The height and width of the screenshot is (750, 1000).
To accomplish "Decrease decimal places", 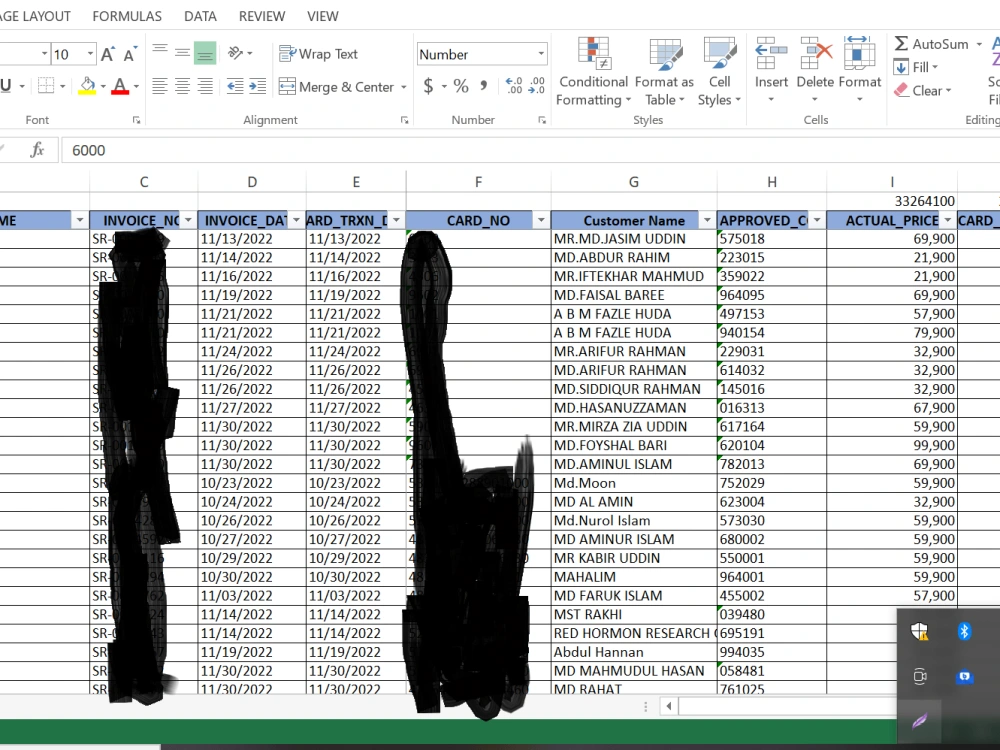I will pyautogui.click(x=537, y=85).
